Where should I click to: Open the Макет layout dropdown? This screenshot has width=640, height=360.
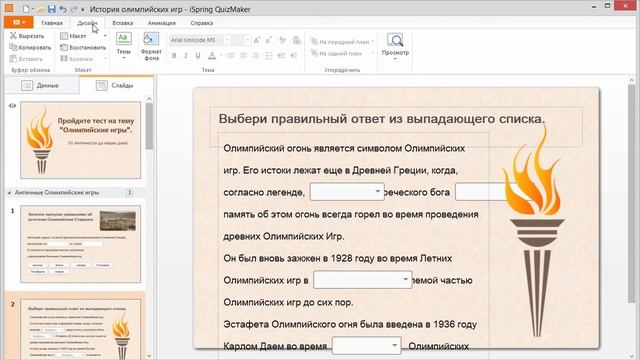[83, 36]
